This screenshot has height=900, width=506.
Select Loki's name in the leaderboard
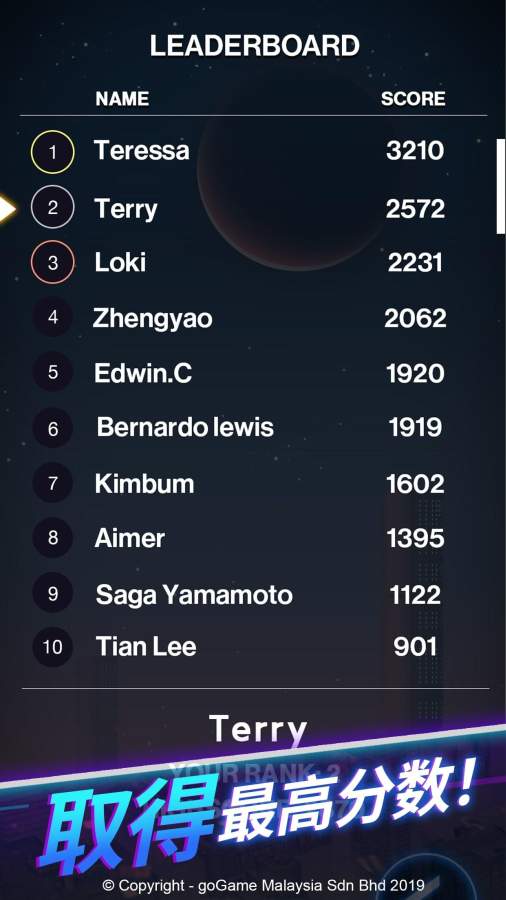tap(120, 263)
